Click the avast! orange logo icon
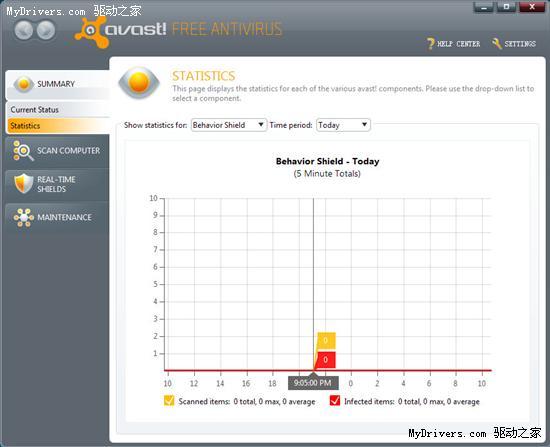The height and width of the screenshot is (447, 550). 91,32
